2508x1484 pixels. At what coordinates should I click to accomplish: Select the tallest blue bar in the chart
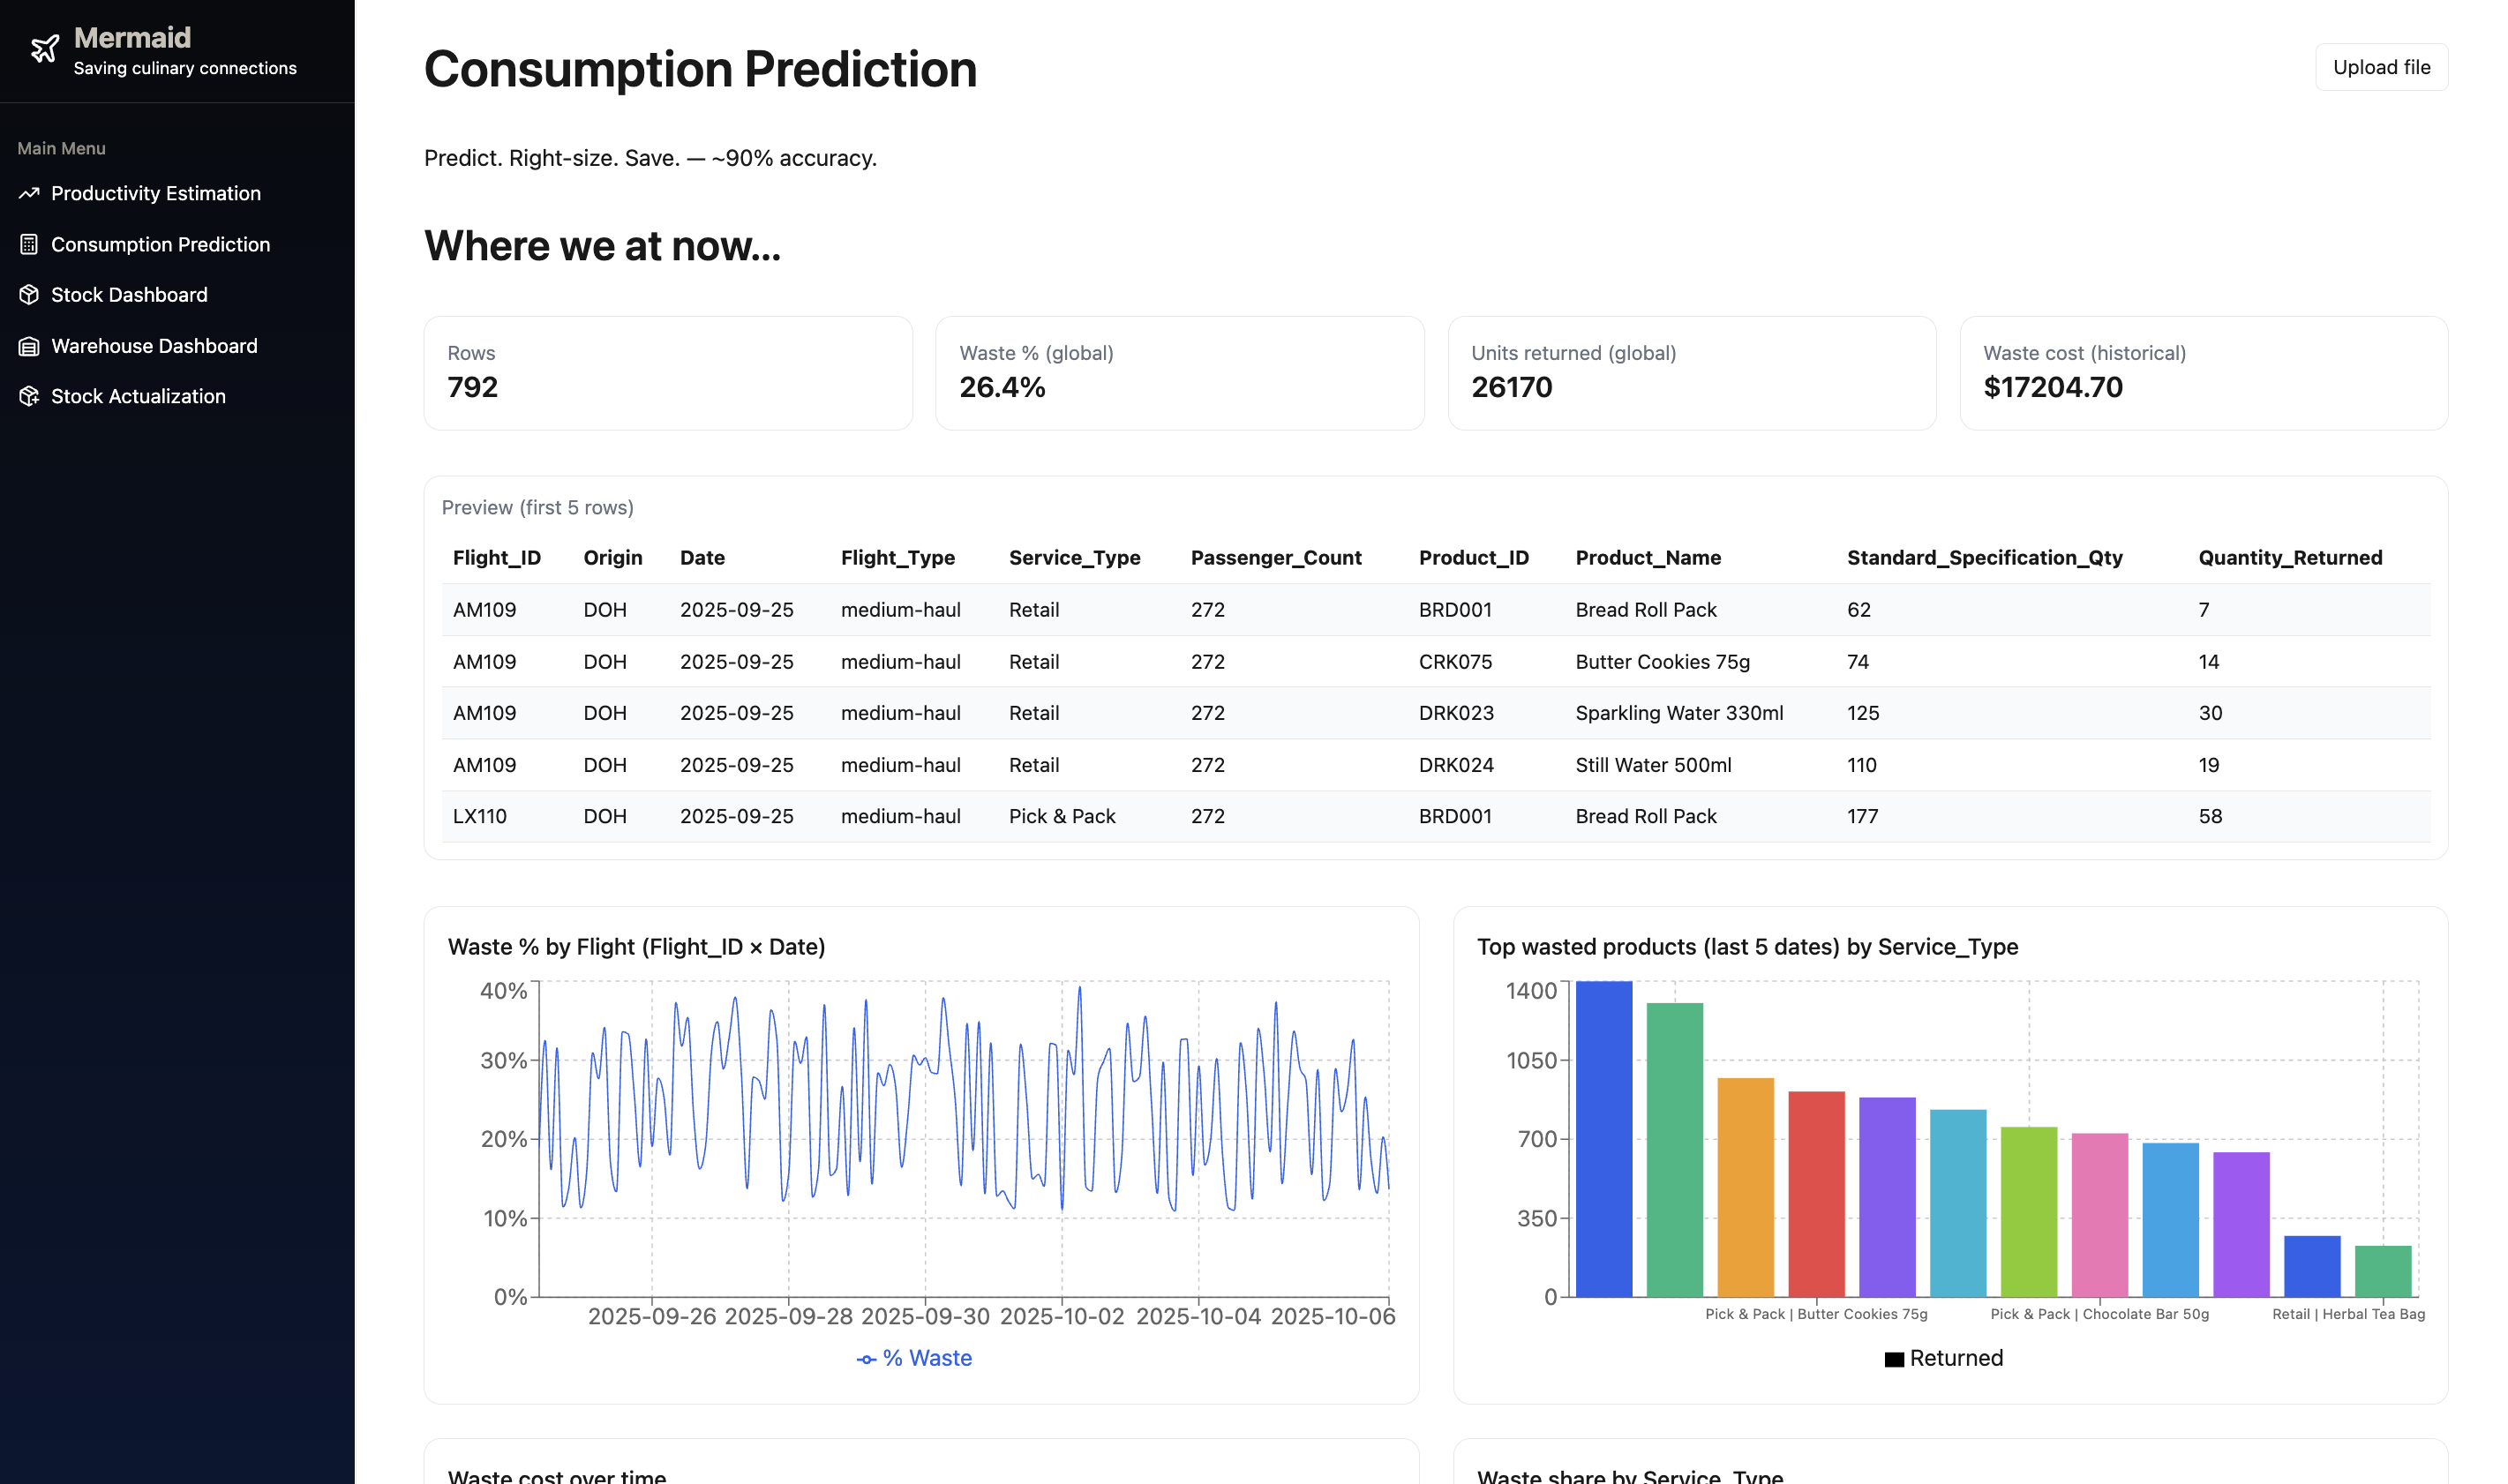[x=1603, y=1138]
